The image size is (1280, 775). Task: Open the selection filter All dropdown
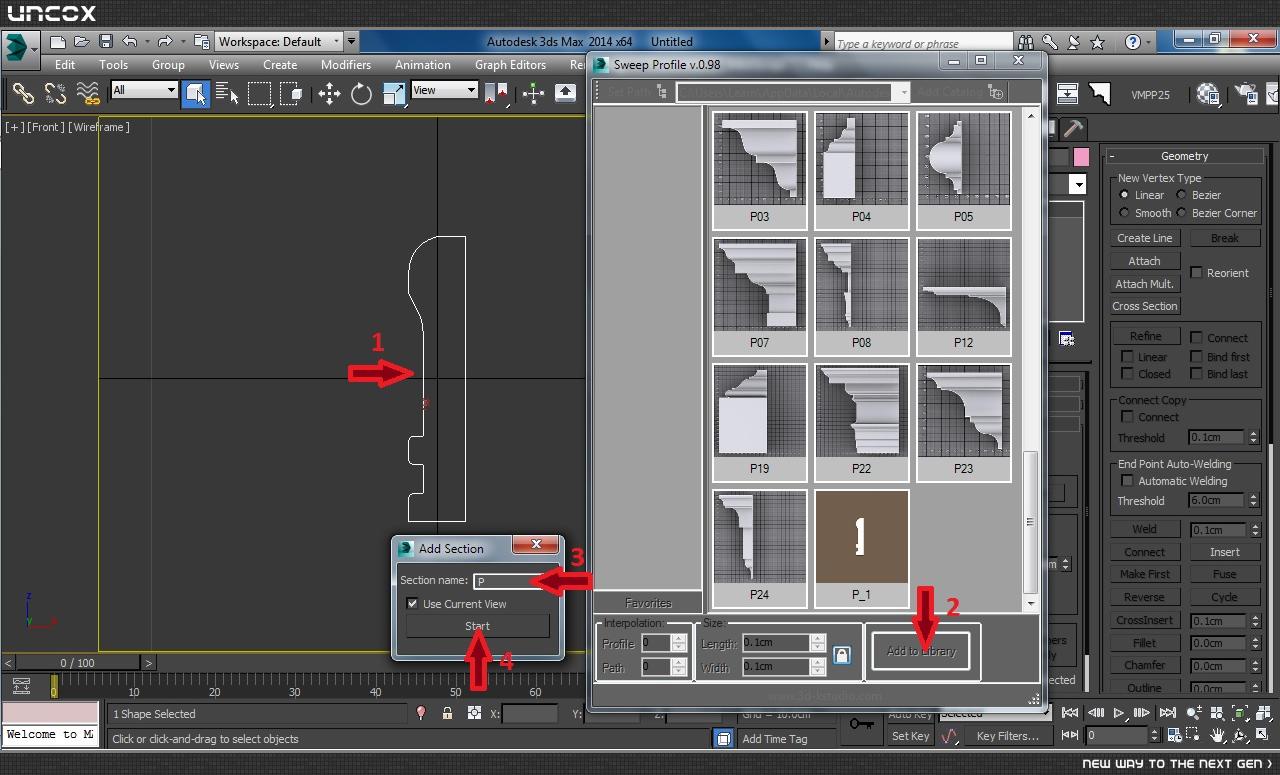(x=144, y=90)
